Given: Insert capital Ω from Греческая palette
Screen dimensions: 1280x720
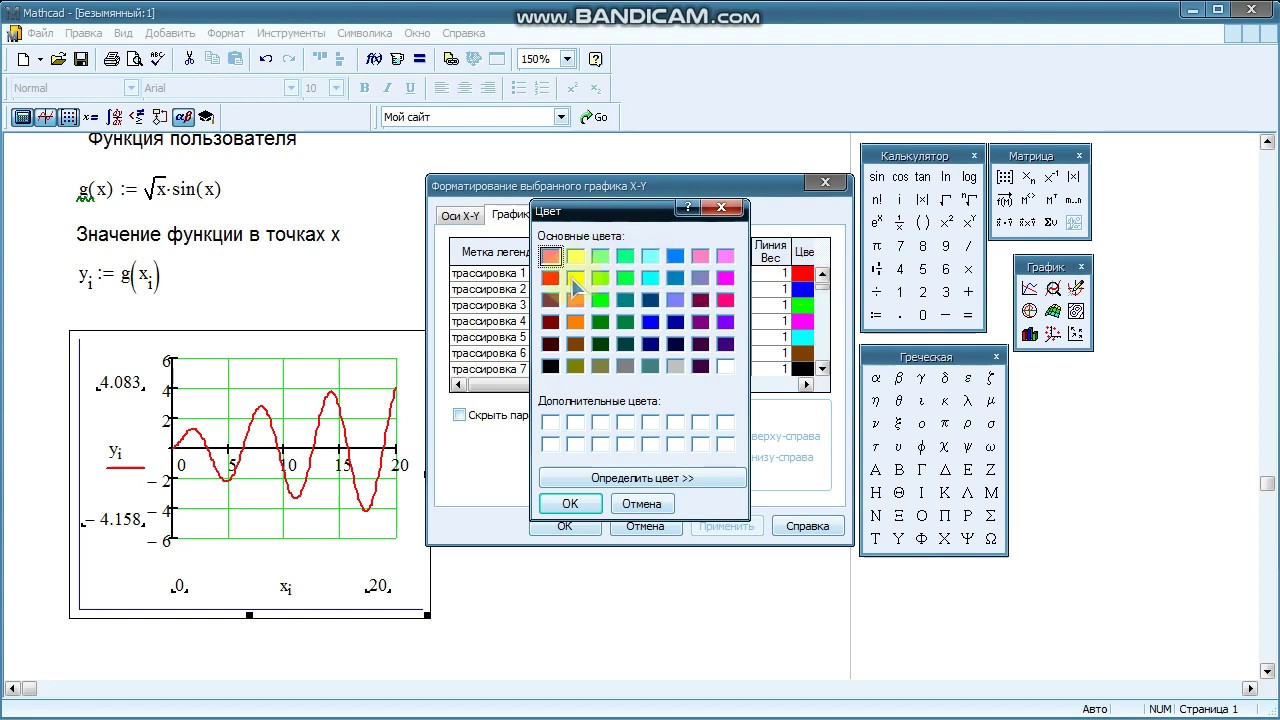Looking at the screenshot, I should [991, 539].
